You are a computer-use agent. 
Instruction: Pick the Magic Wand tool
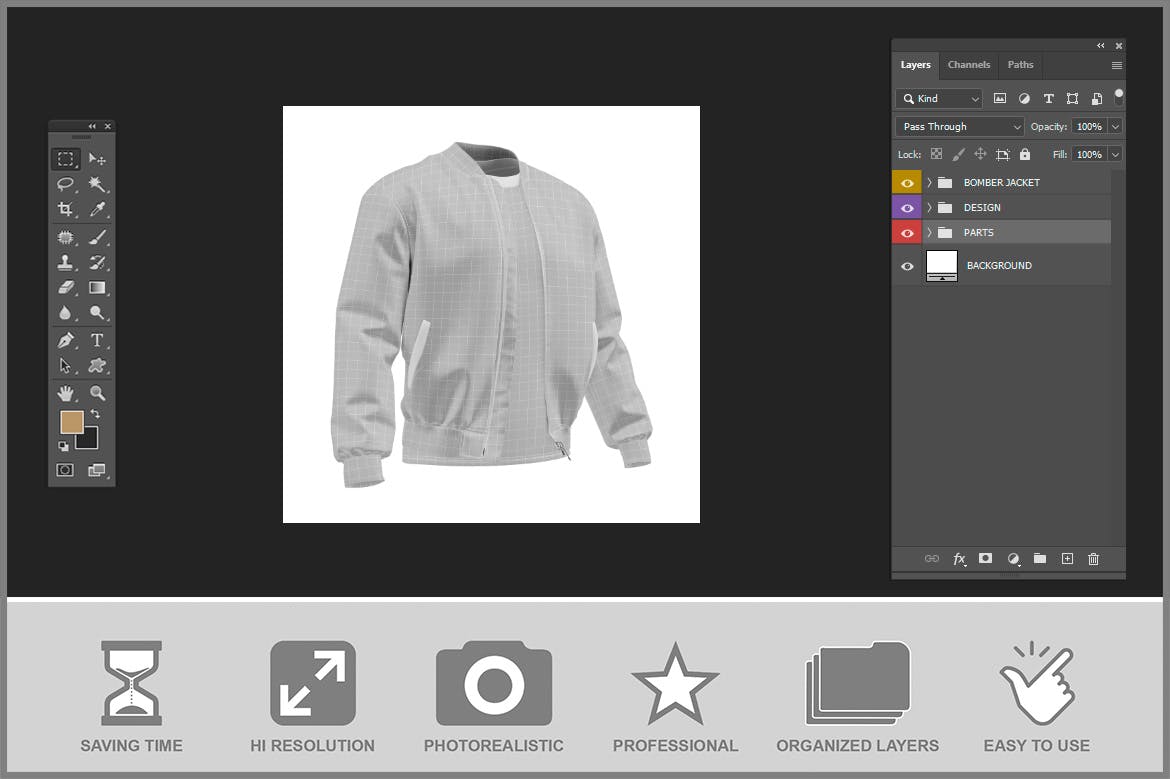click(x=97, y=184)
